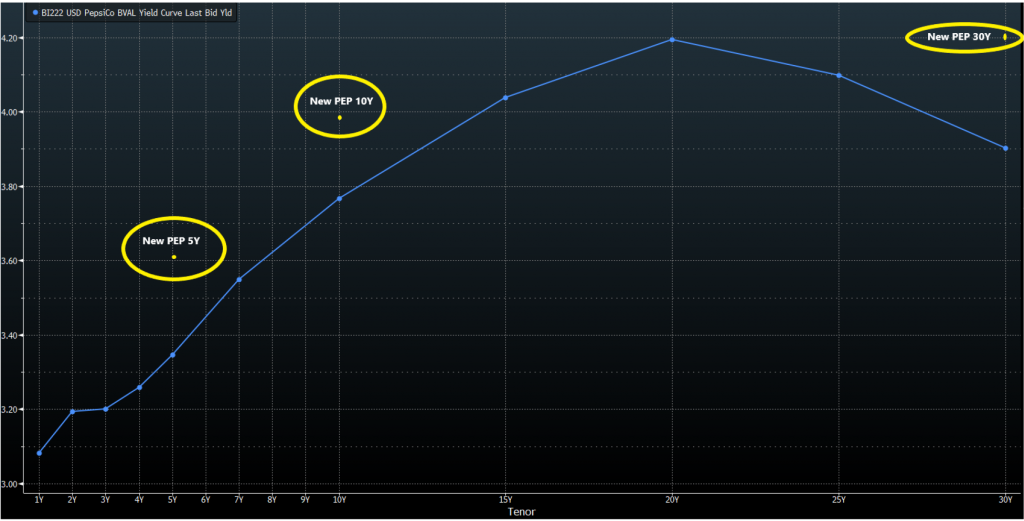
Task: Click the 30Y blue curve endpoint
Action: click(1005, 148)
